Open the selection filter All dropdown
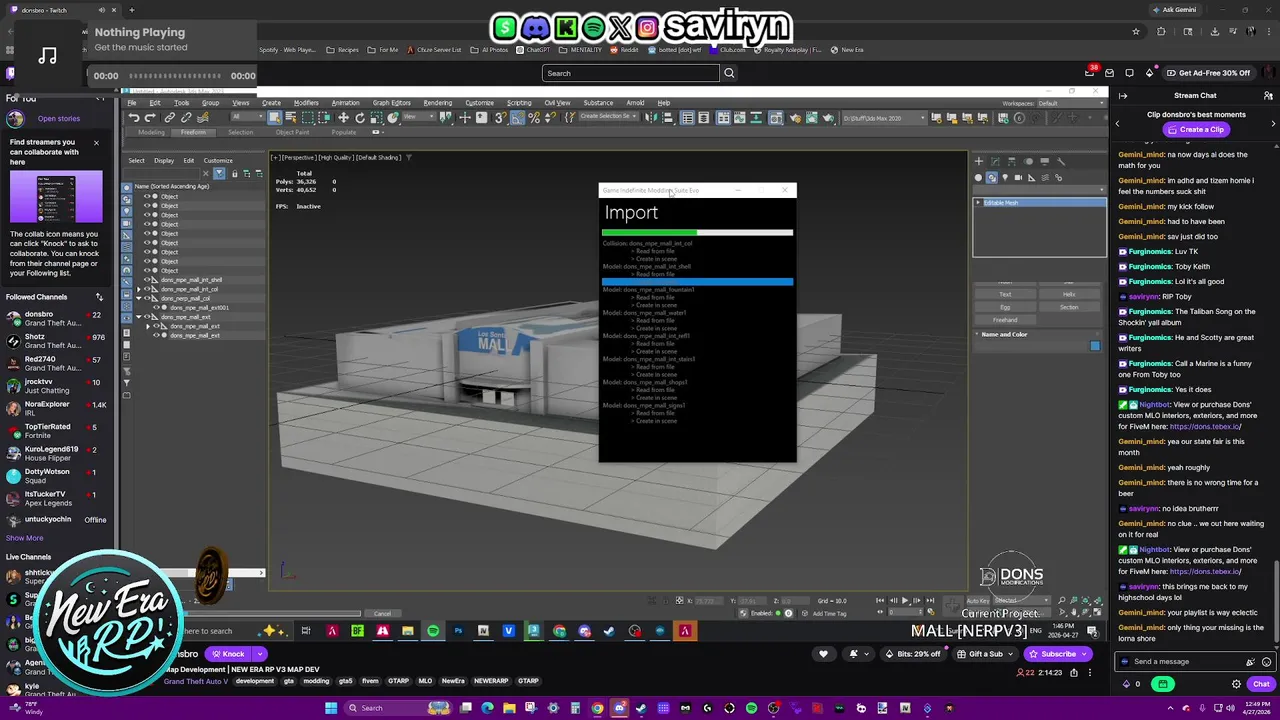 pyautogui.click(x=248, y=116)
